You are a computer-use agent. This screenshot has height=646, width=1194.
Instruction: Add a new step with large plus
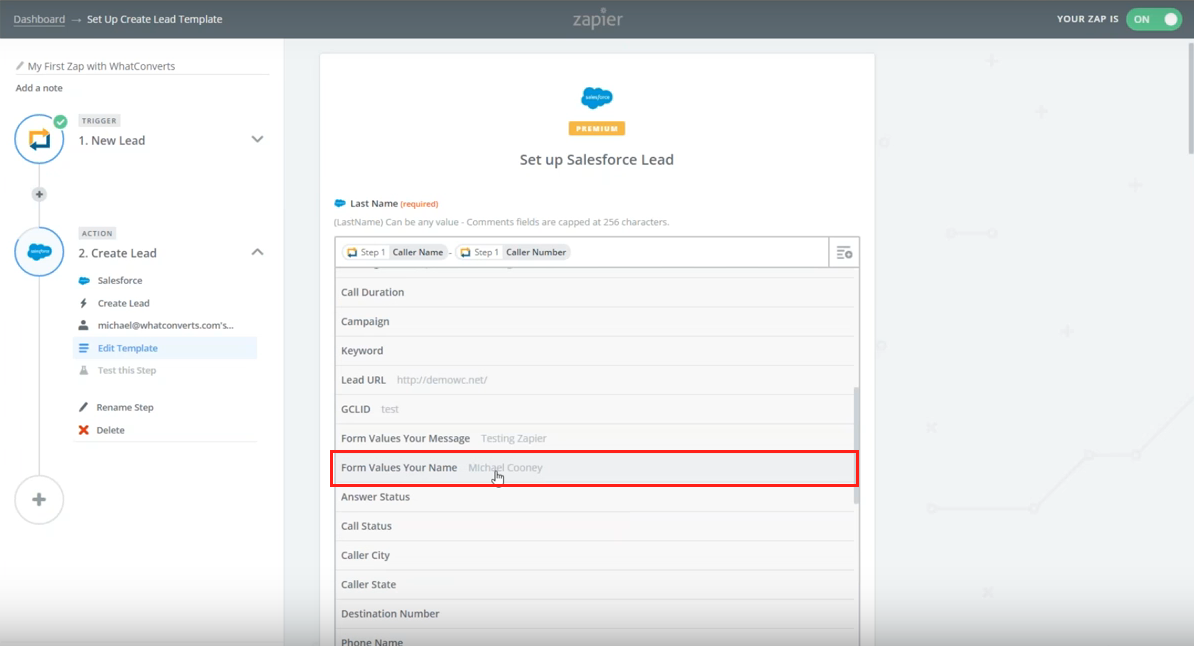click(39, 500)
